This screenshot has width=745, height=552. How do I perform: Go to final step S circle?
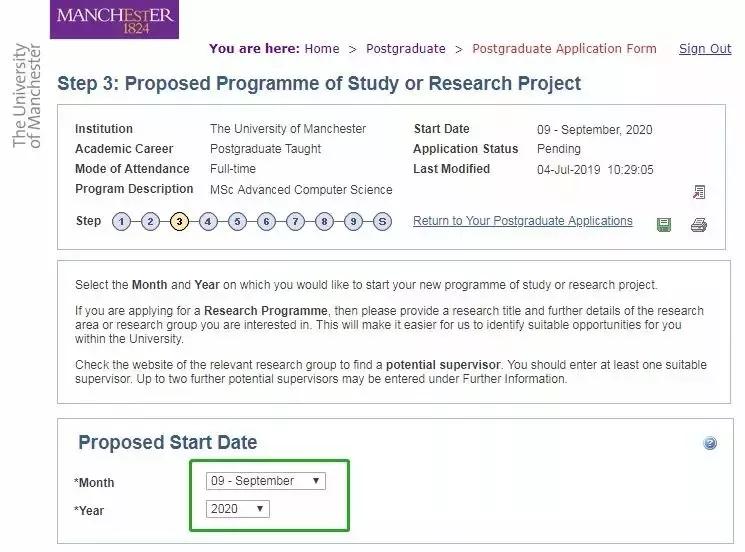coord(382,222)
